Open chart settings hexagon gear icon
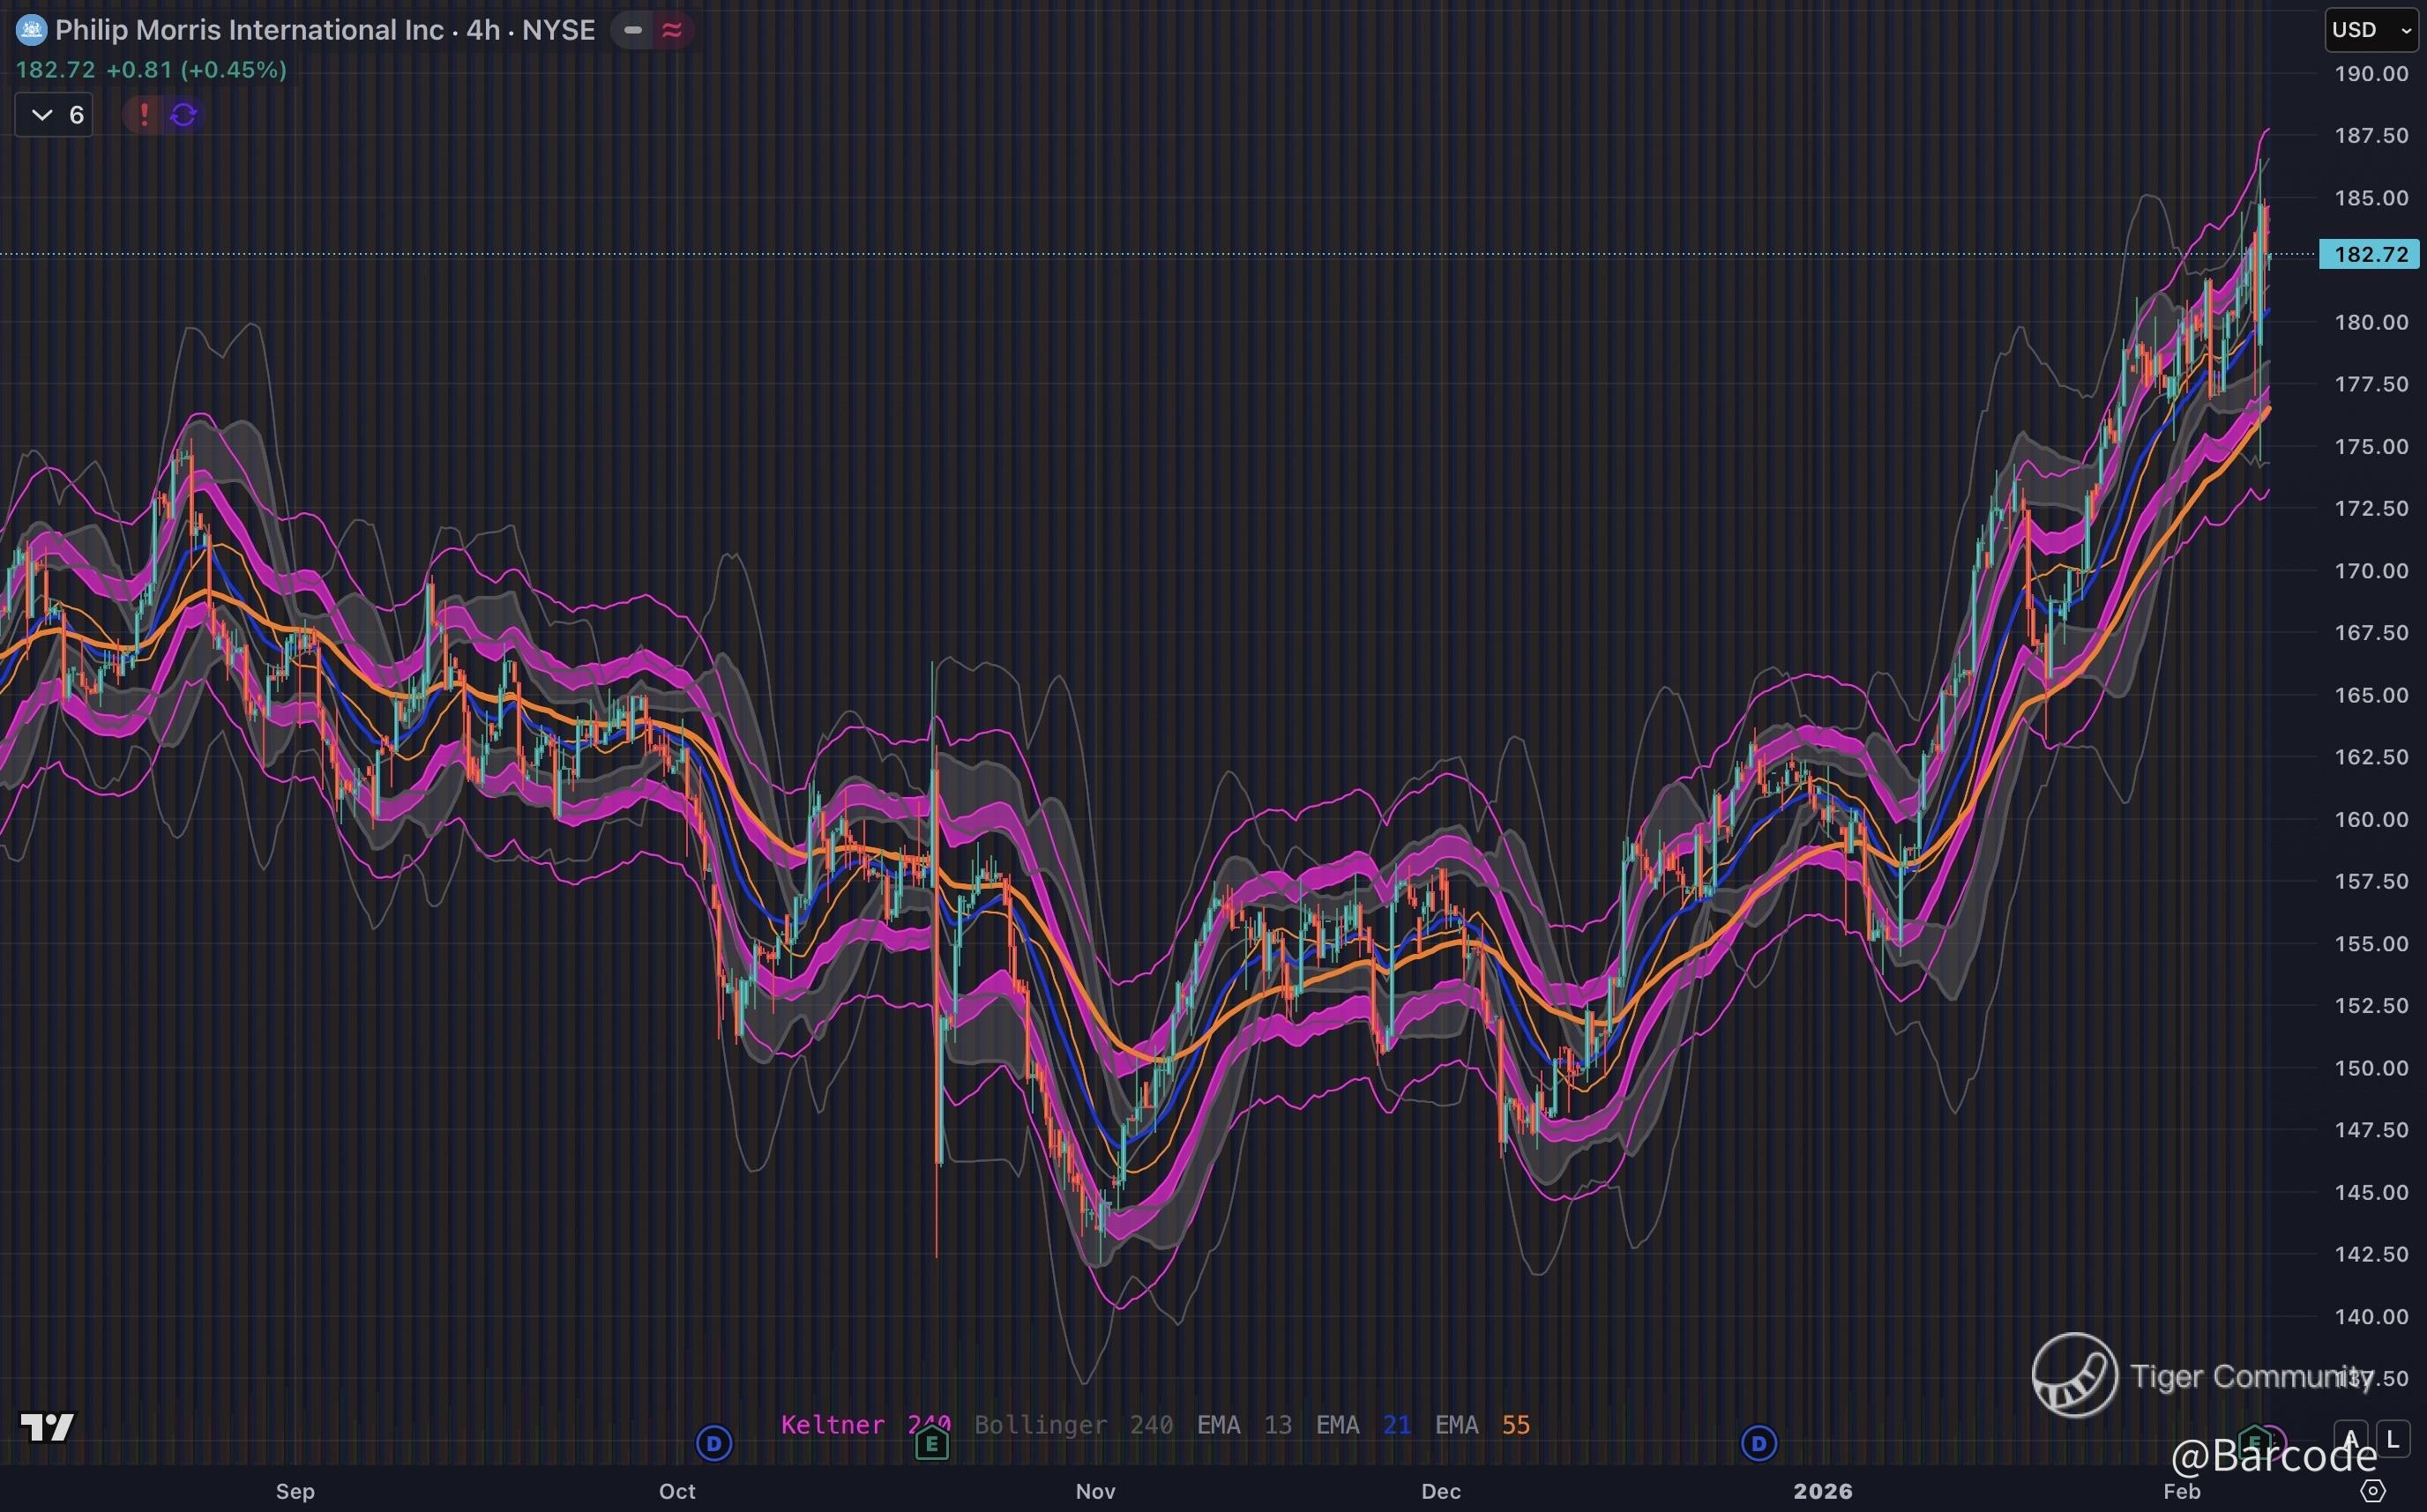 click(2372, 1491)
